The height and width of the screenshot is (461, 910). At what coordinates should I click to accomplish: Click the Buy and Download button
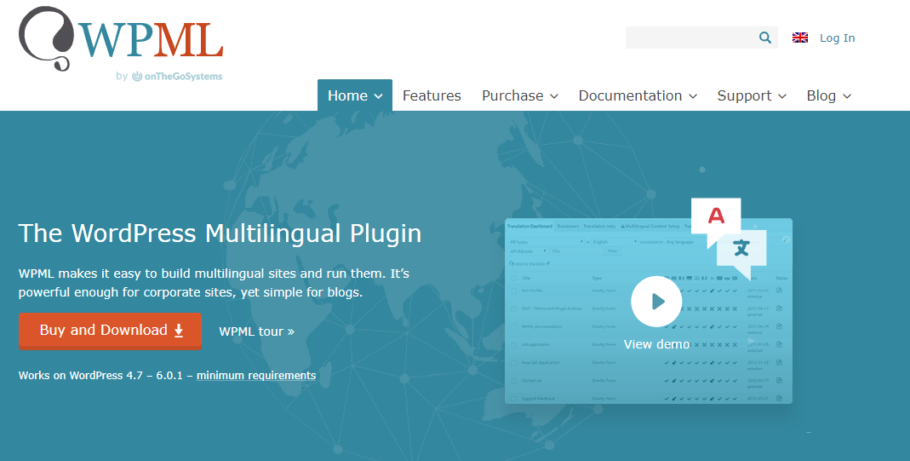[110, 331]
